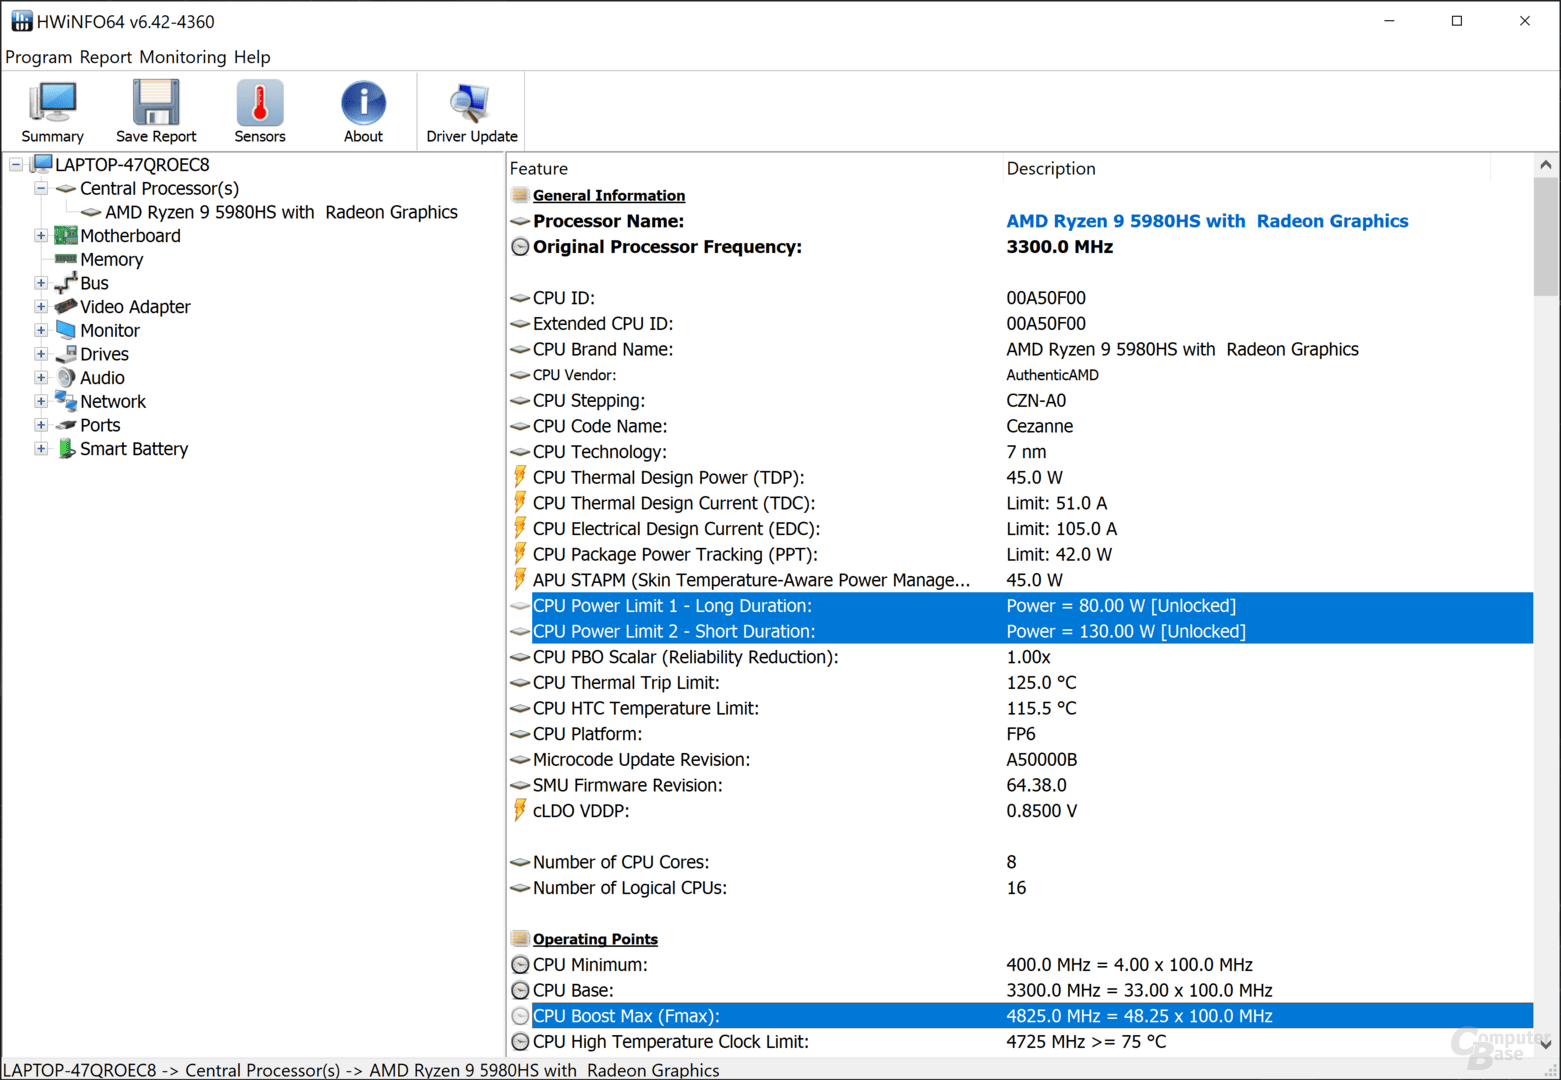Expand the Smart Battery tree node

(x=40, y=449)
